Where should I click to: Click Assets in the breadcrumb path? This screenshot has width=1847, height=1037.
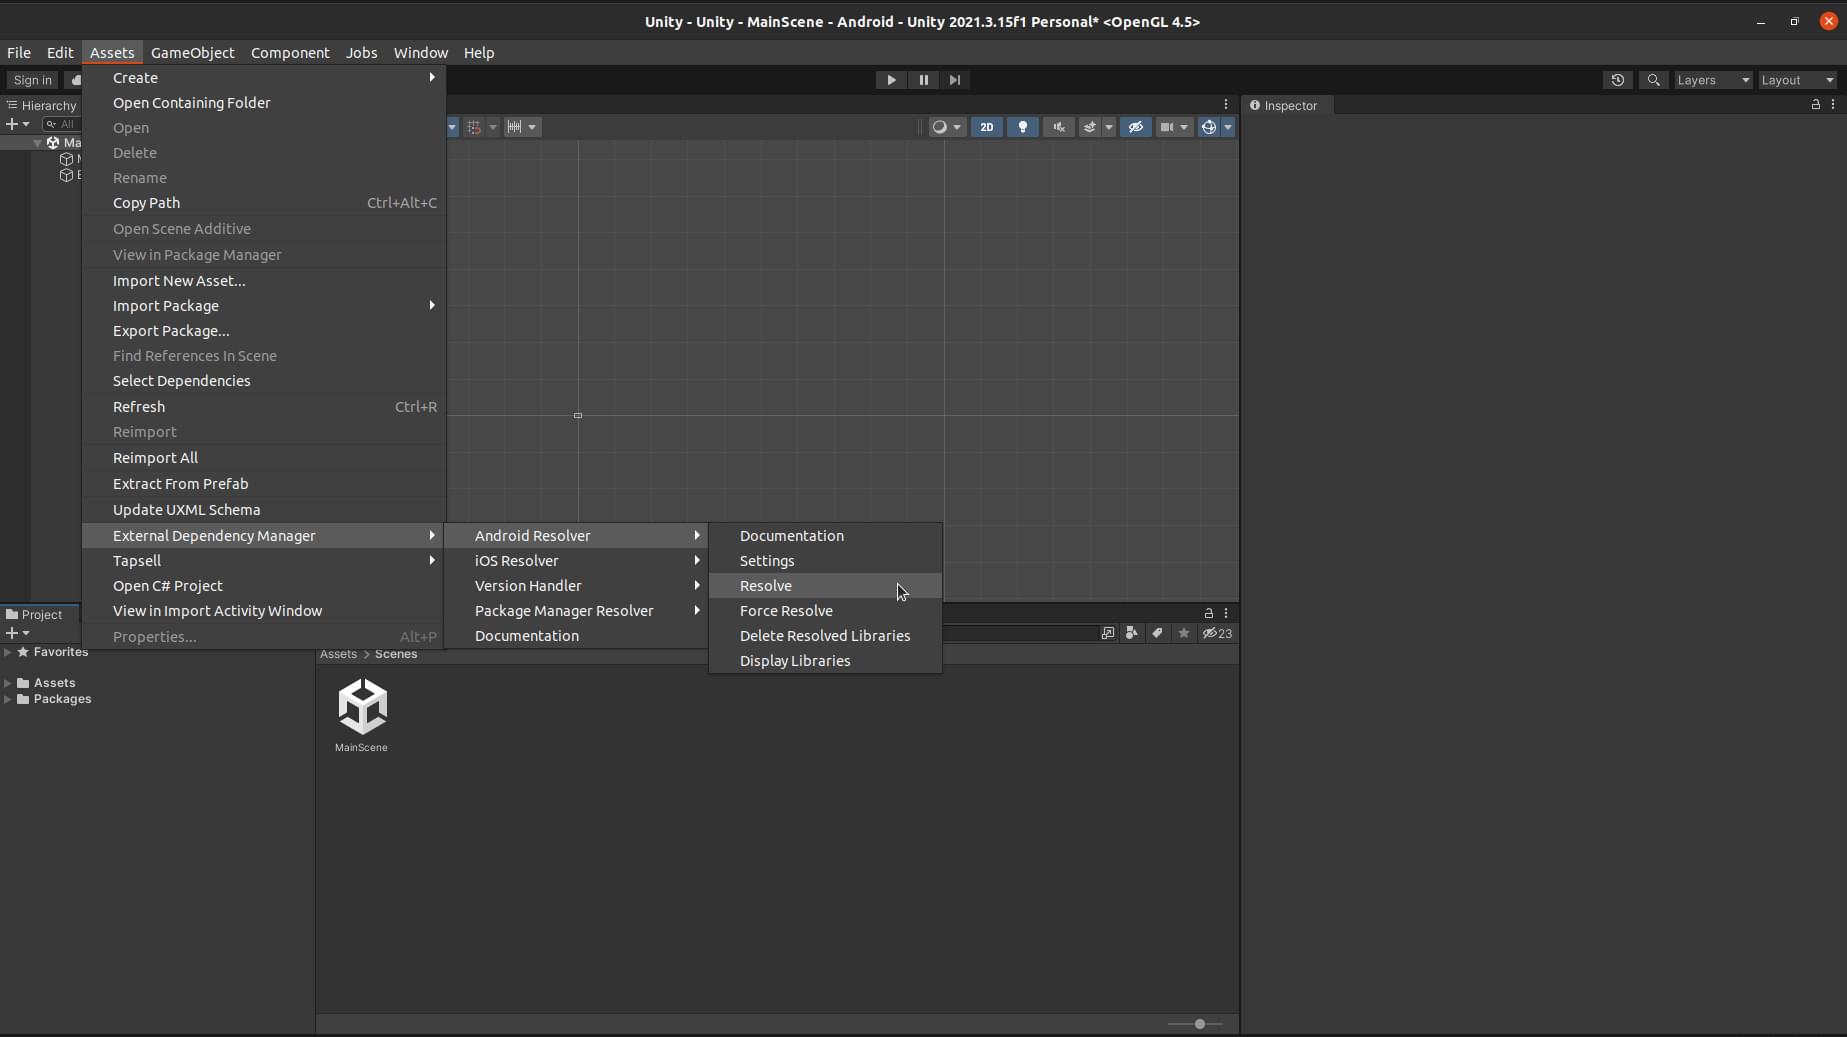[338, 654]
